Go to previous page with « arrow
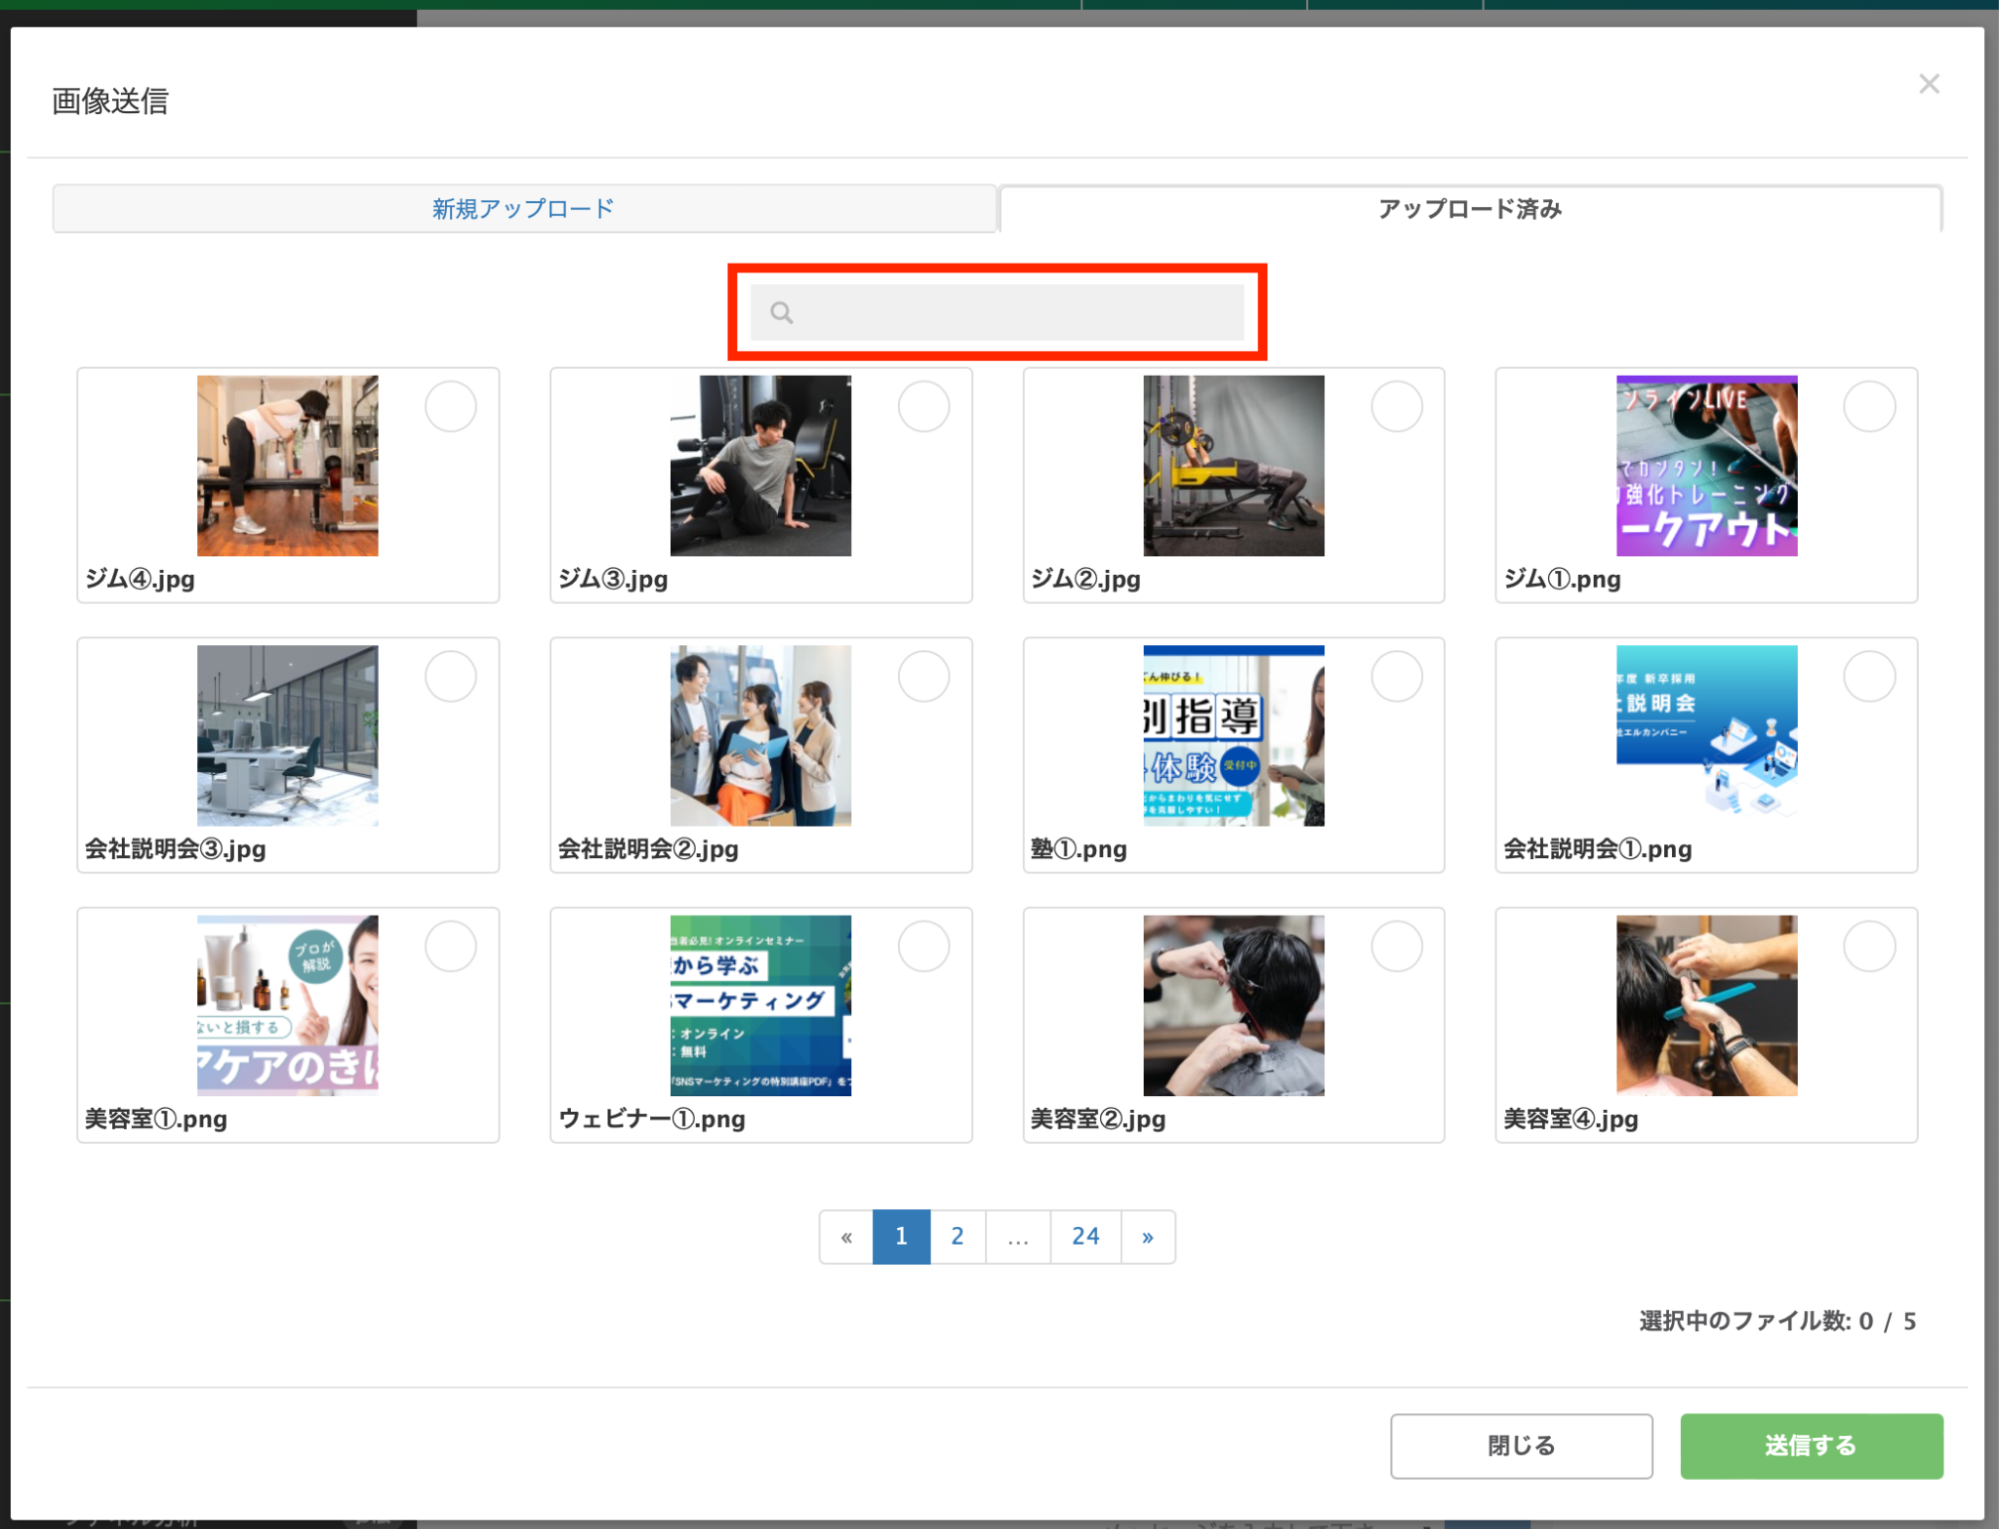 coord(846,1237)
